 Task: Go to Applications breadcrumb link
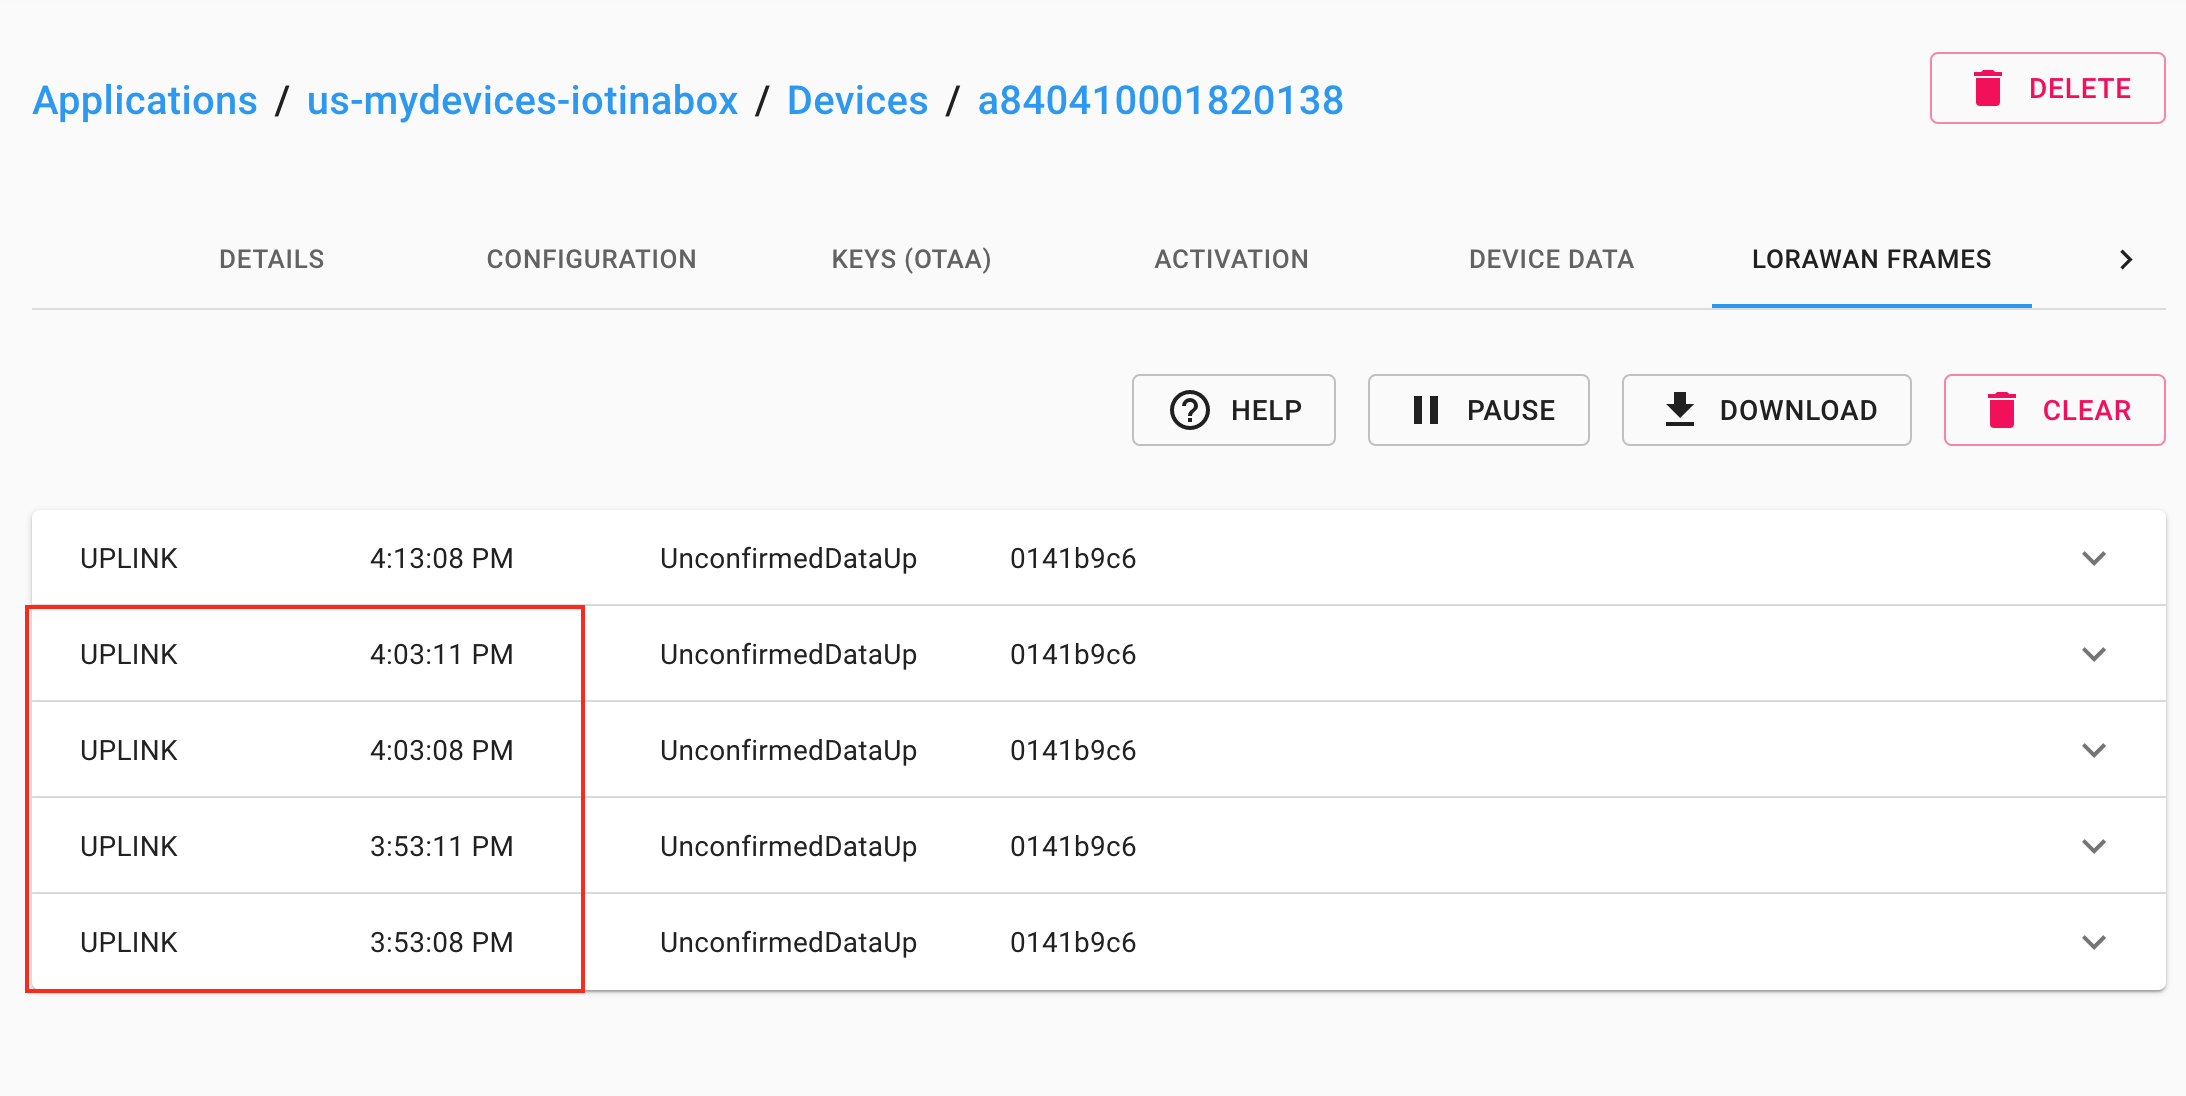(x=145, y=101)
